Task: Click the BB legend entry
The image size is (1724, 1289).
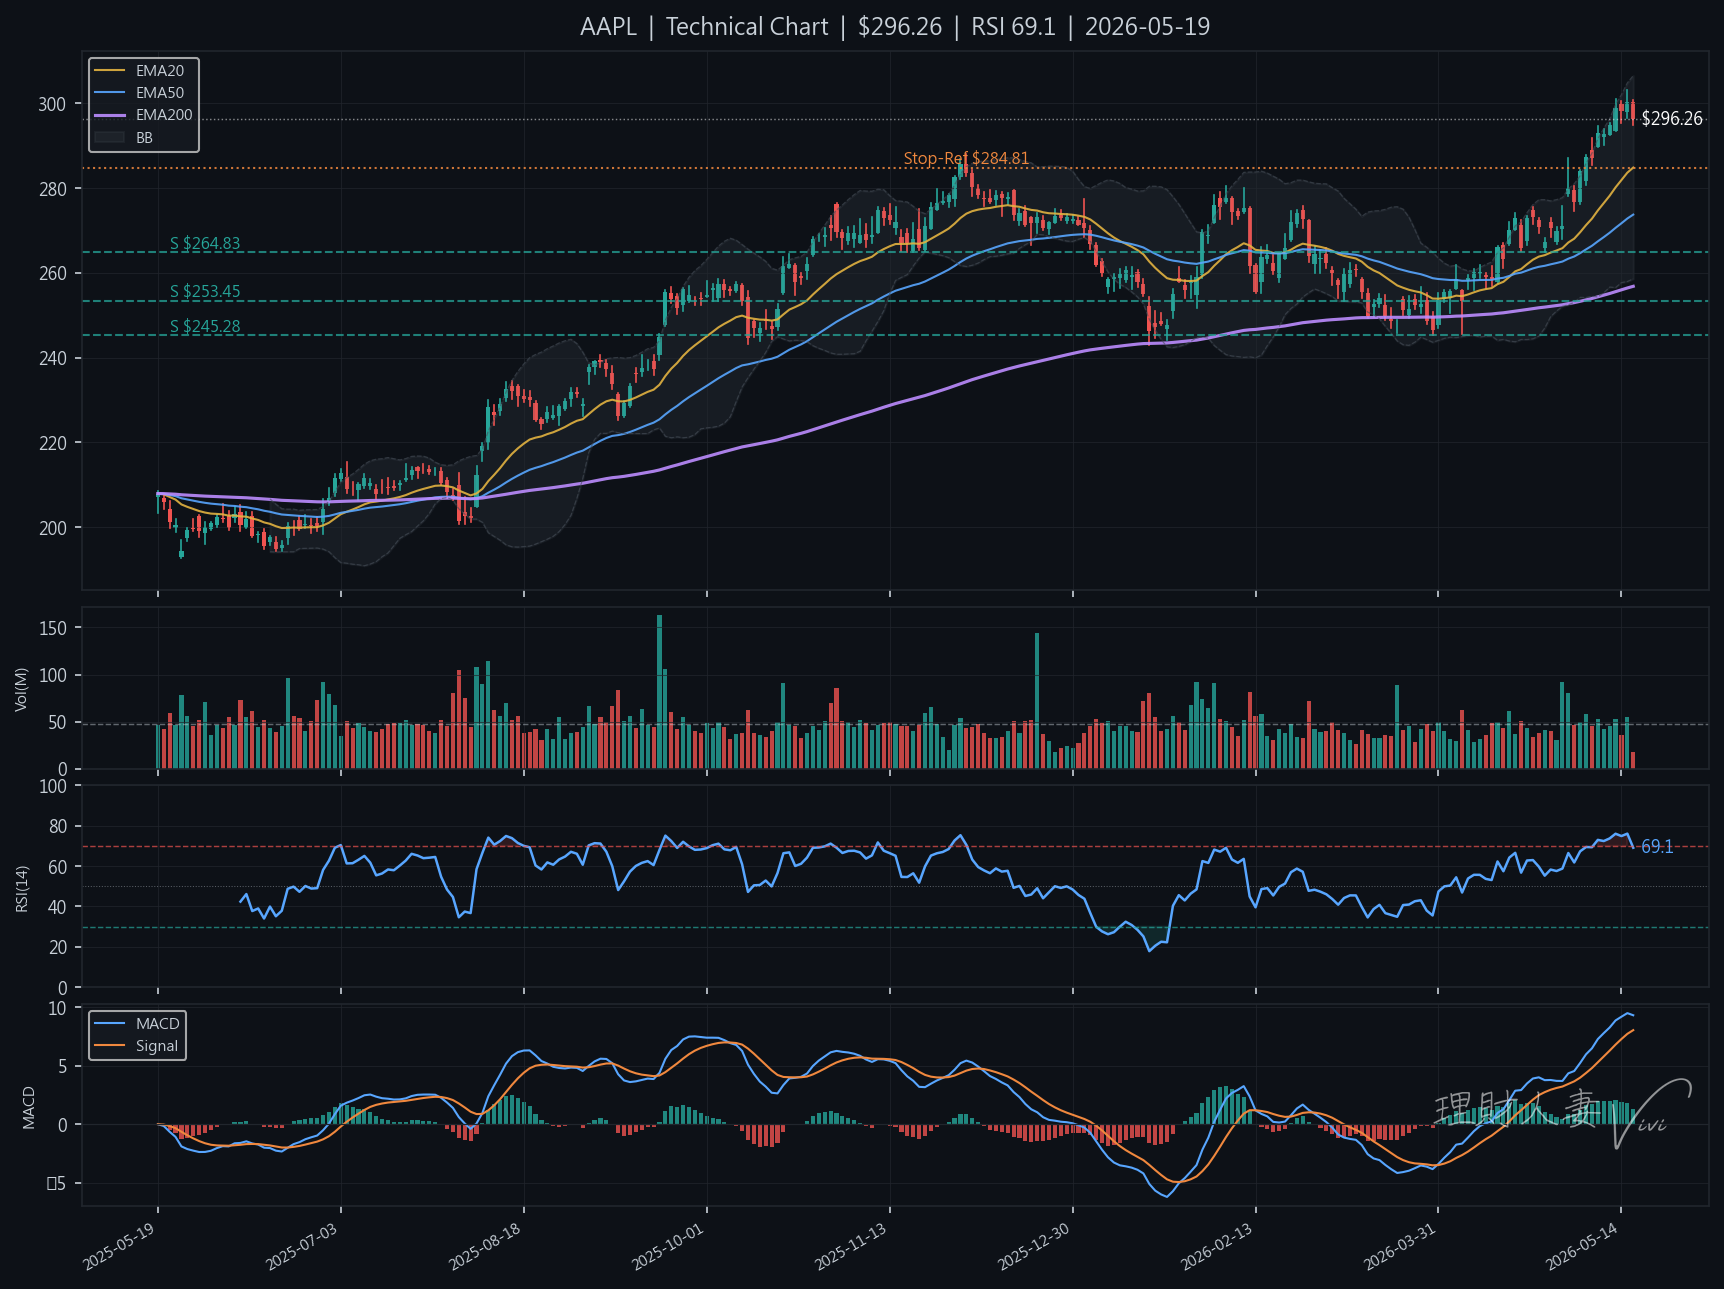Action: click(x=123, y=137)
